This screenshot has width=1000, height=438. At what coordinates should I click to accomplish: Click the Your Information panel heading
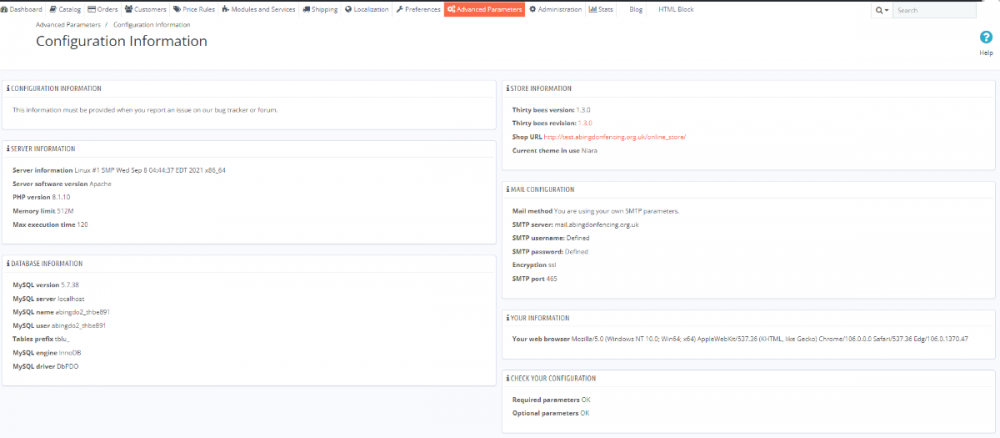(x=538, y=318)
